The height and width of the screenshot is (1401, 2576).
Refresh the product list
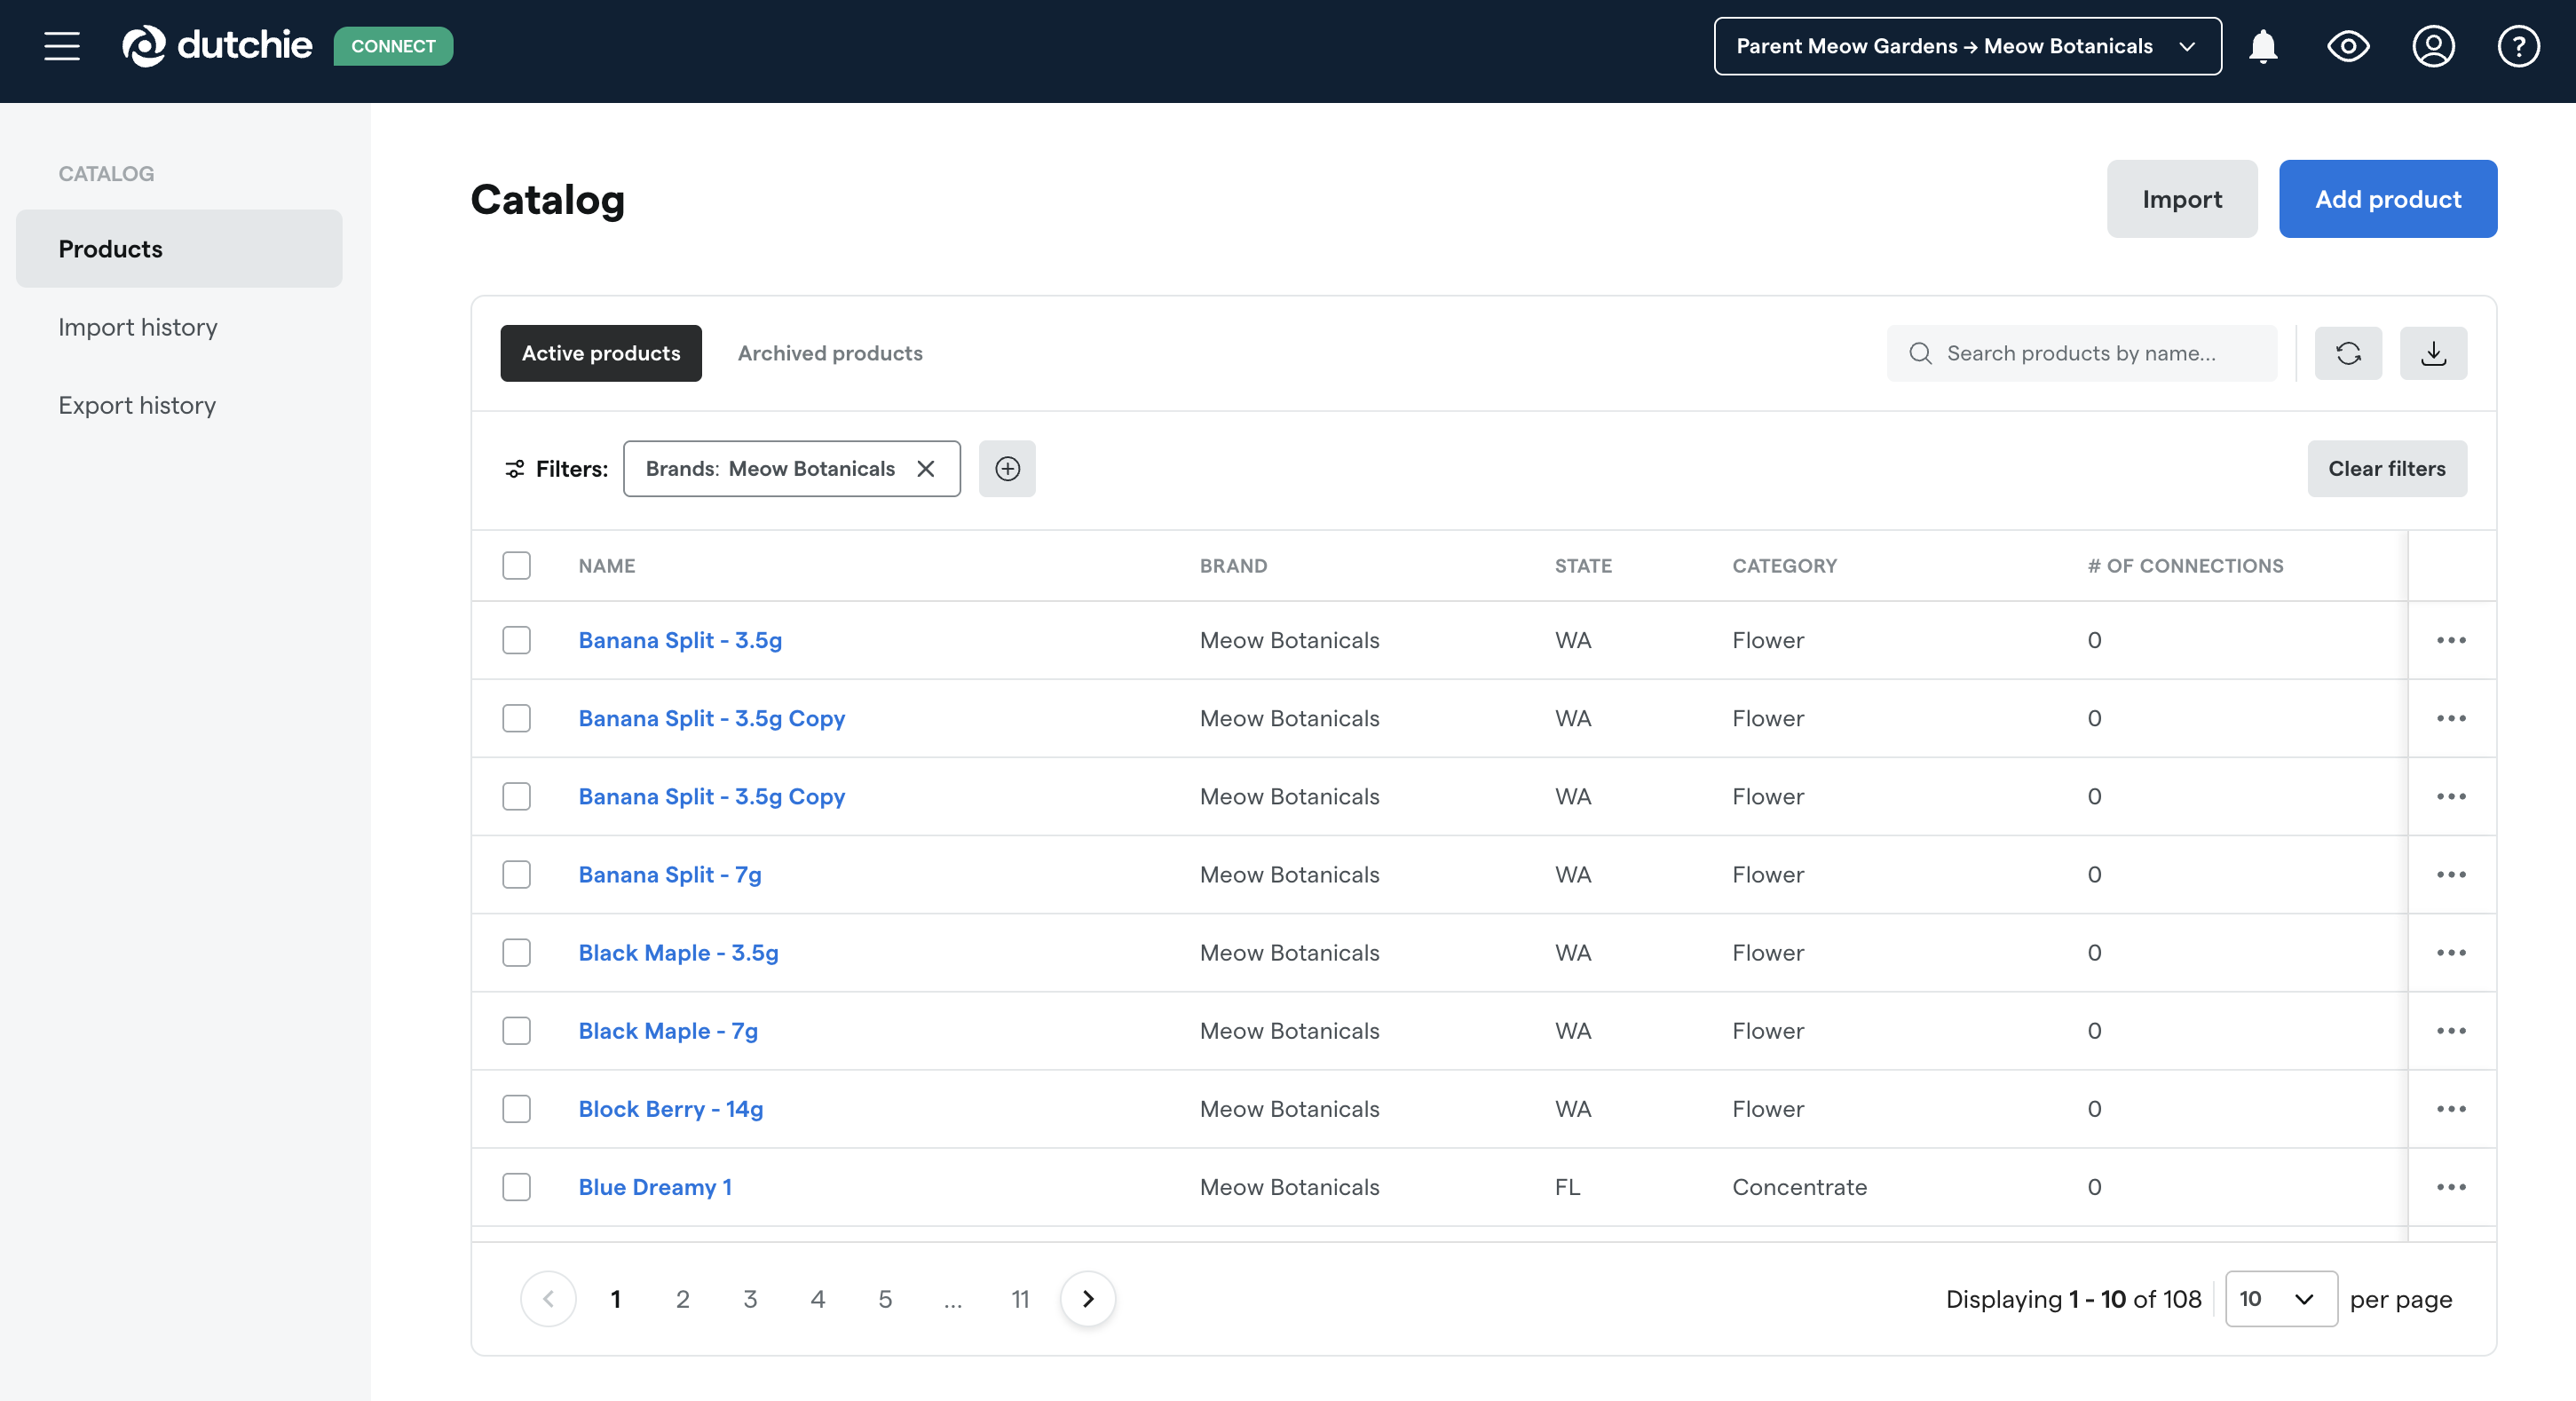(x=2348, y=353)
